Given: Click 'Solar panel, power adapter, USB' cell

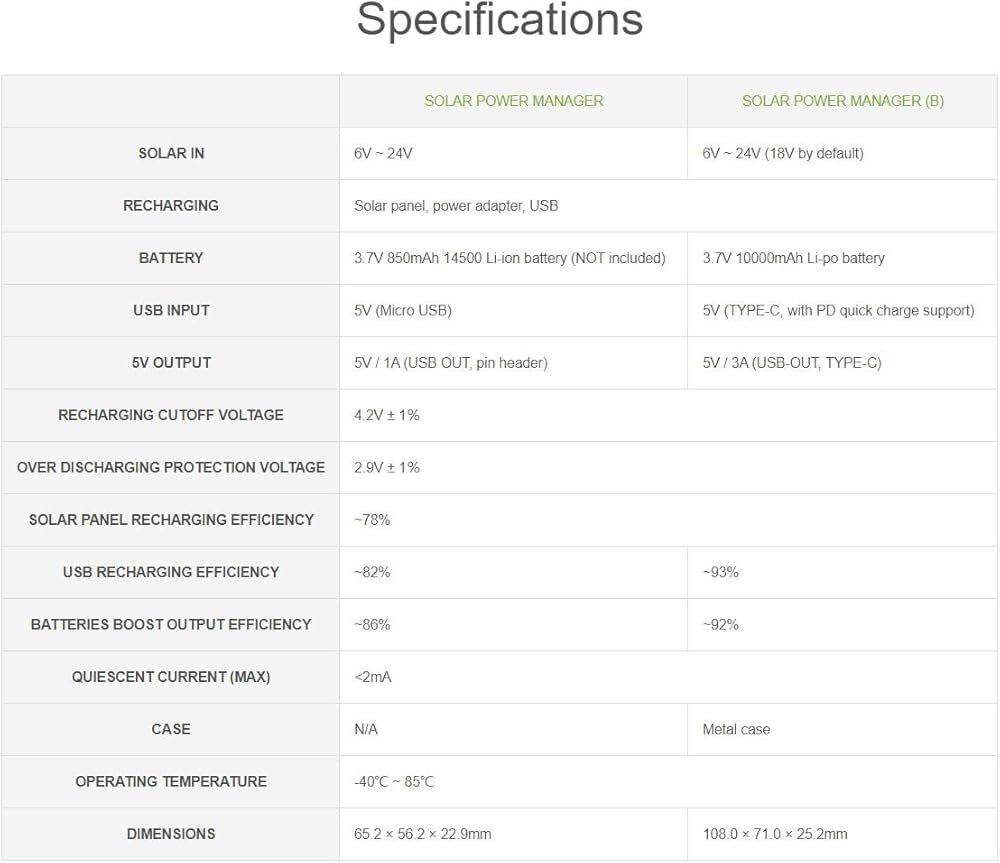Looking at the screenshot, I should point(456,206).
